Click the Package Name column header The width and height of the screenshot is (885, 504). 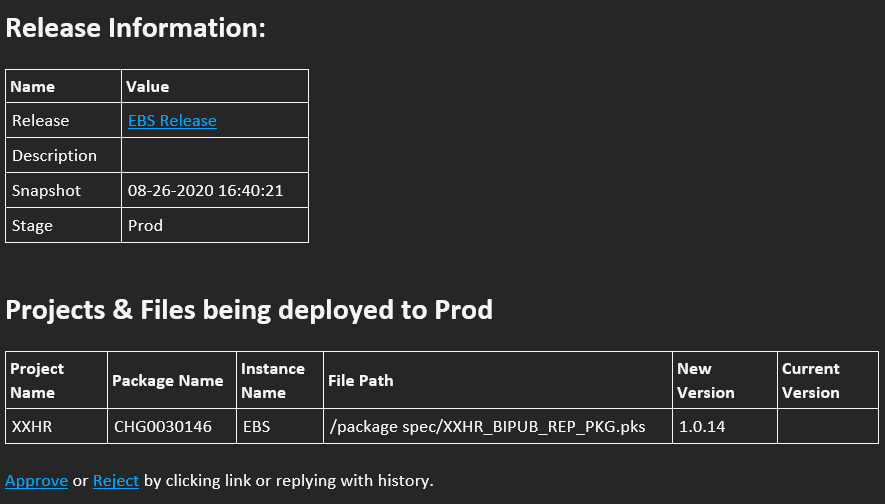(x=168, y=380)
